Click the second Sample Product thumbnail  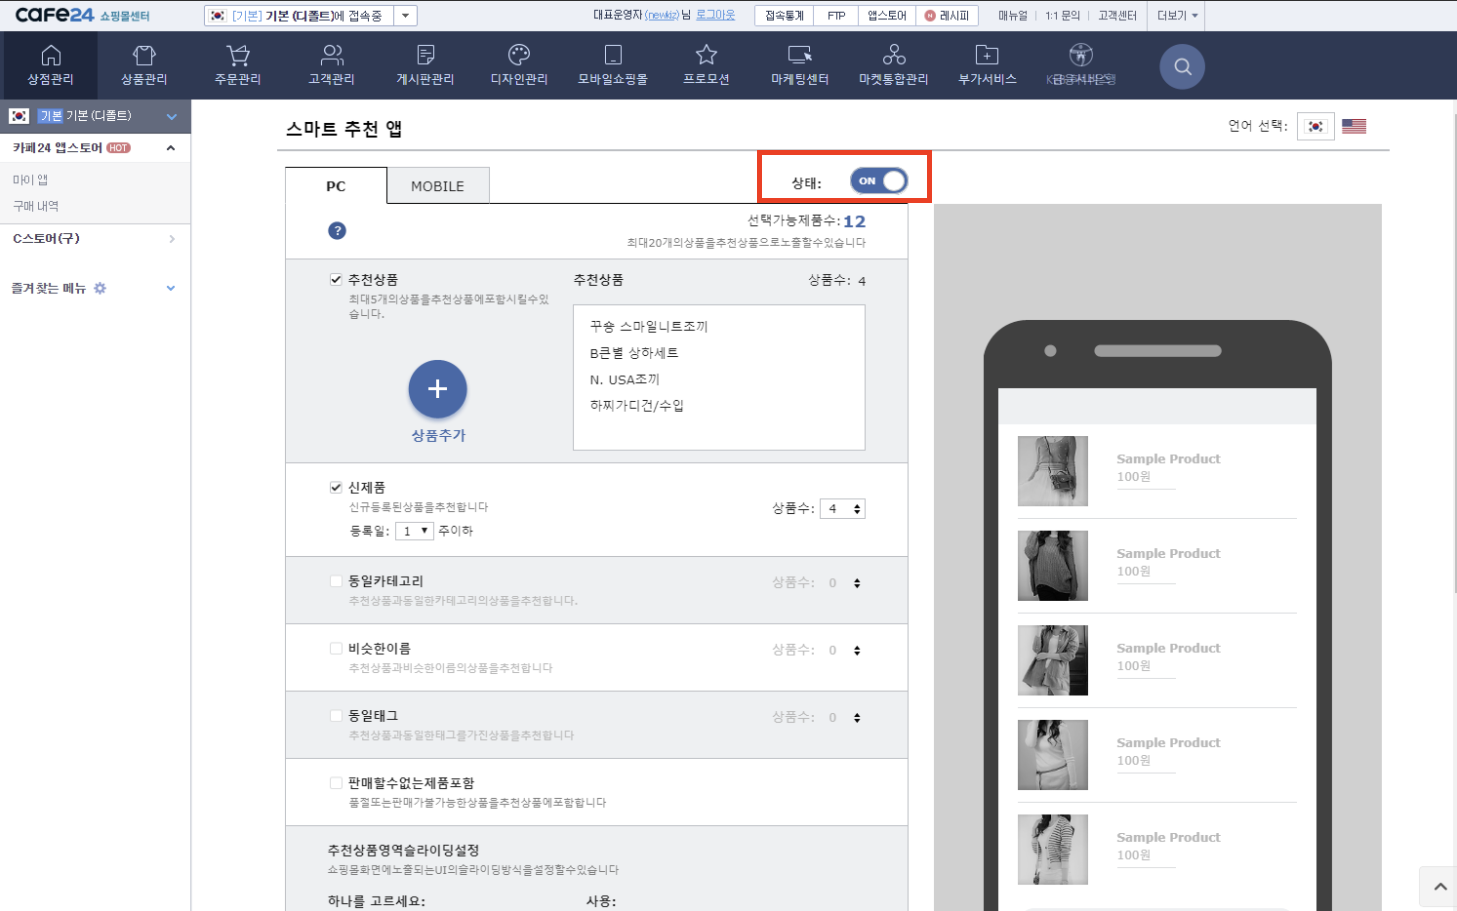(1053, 566)
